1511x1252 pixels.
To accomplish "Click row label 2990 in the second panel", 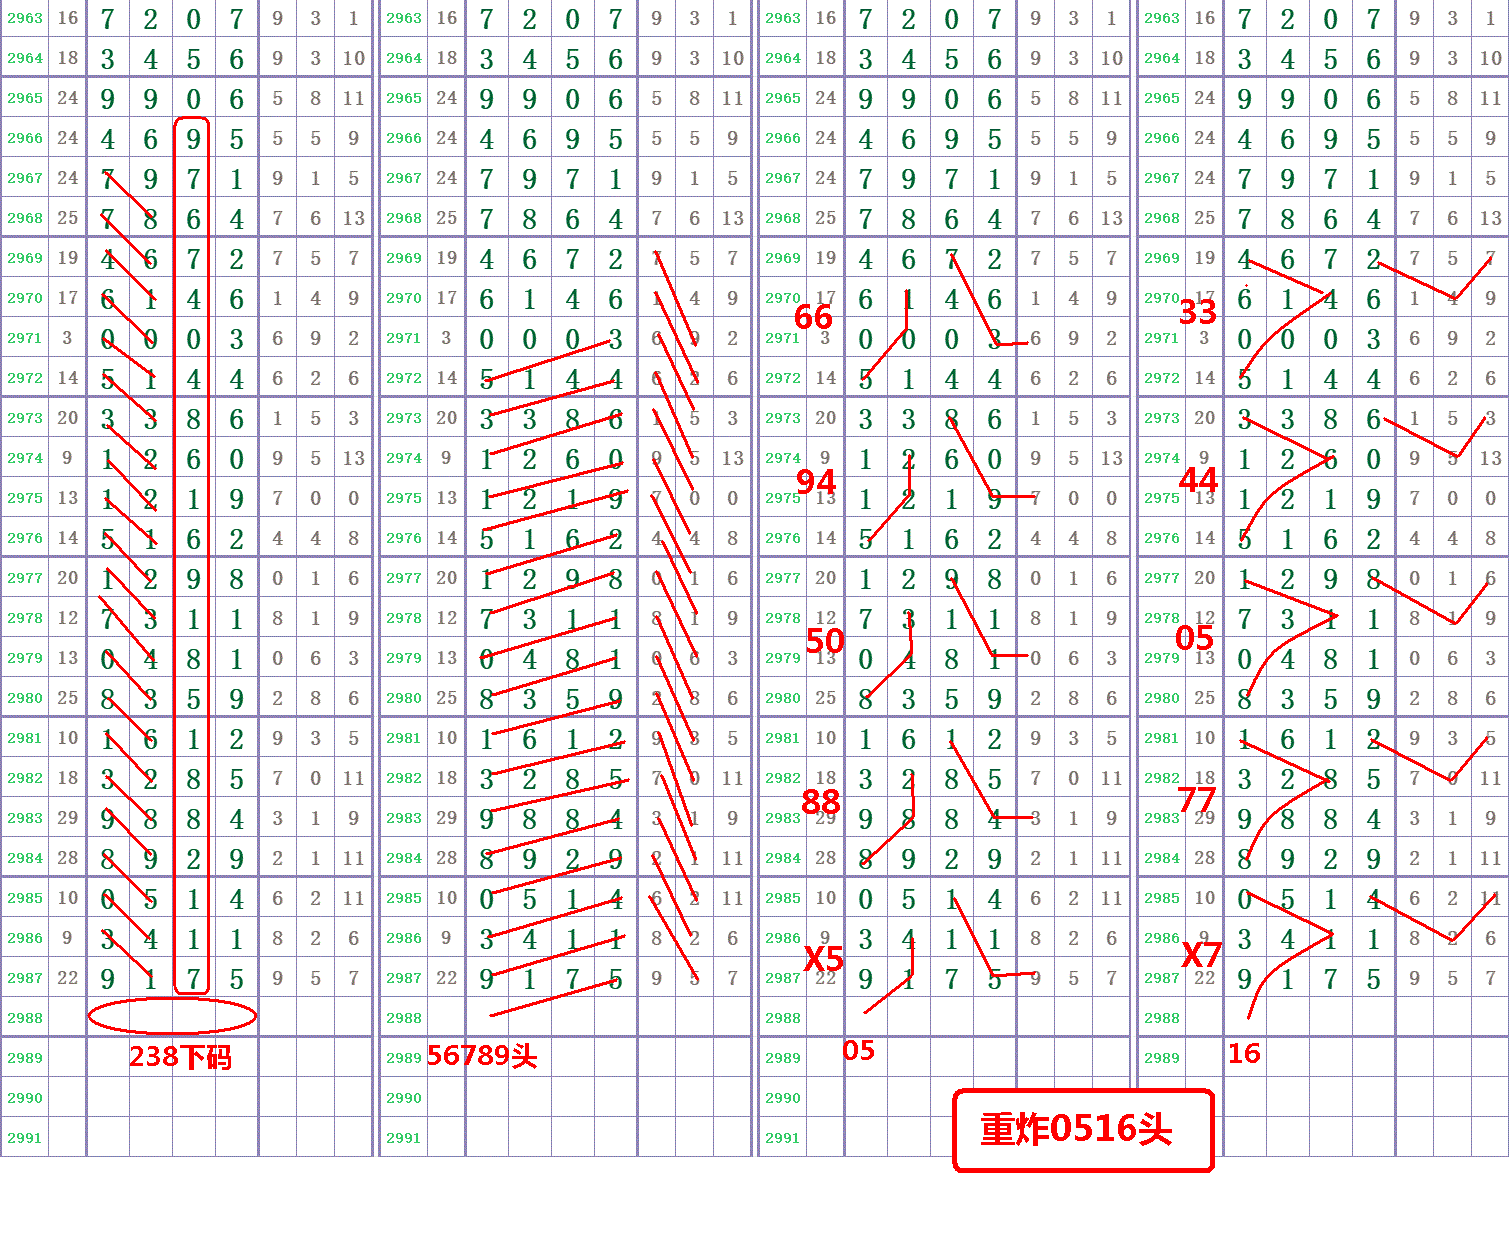I will click(x=404, y=1098).
